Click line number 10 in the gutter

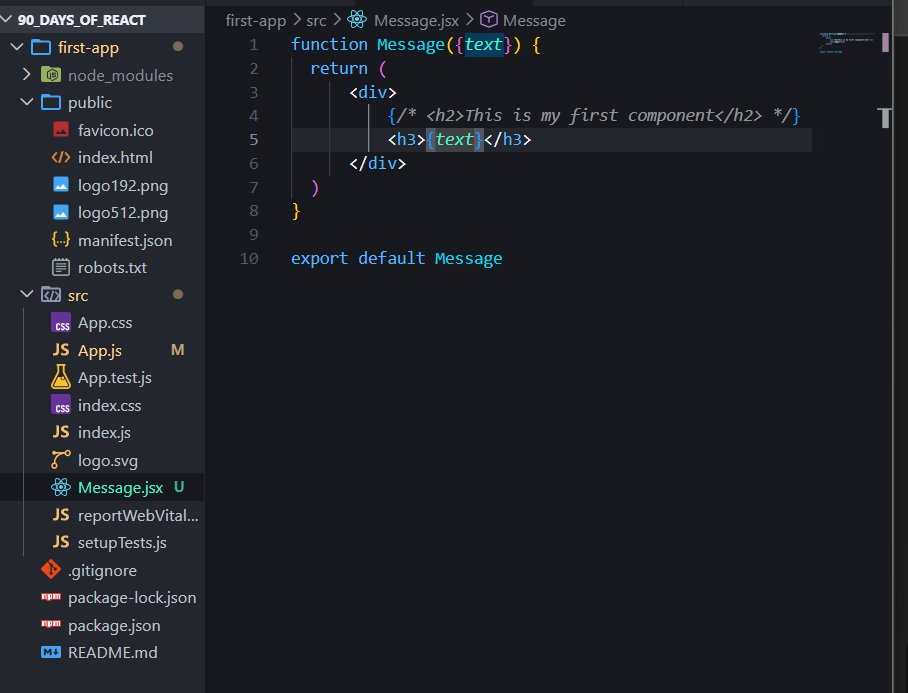250,258
